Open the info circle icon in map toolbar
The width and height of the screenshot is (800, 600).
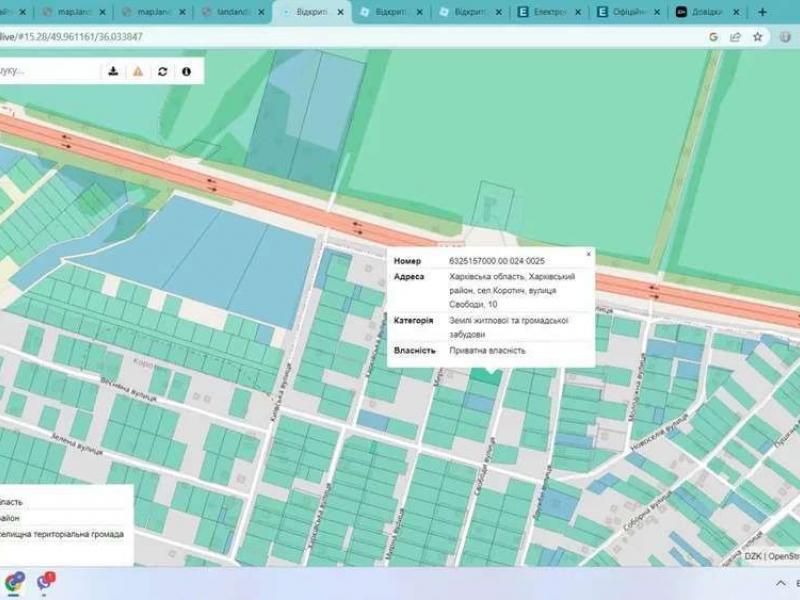click(x=186, y=72)
